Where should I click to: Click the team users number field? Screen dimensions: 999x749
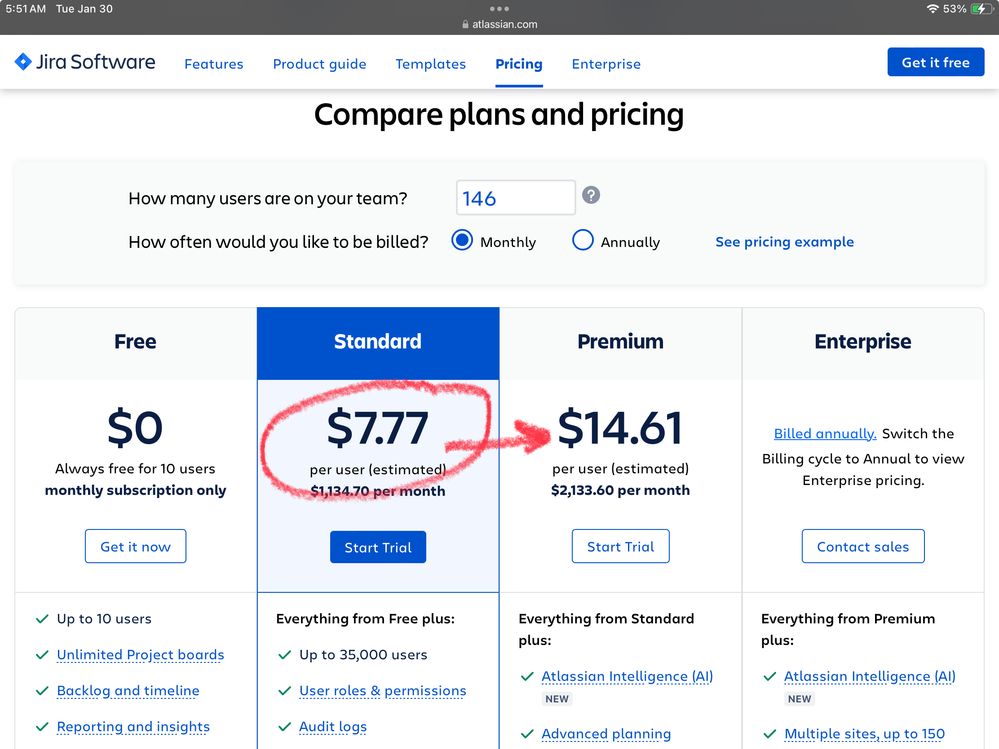(x=515, y=198)
